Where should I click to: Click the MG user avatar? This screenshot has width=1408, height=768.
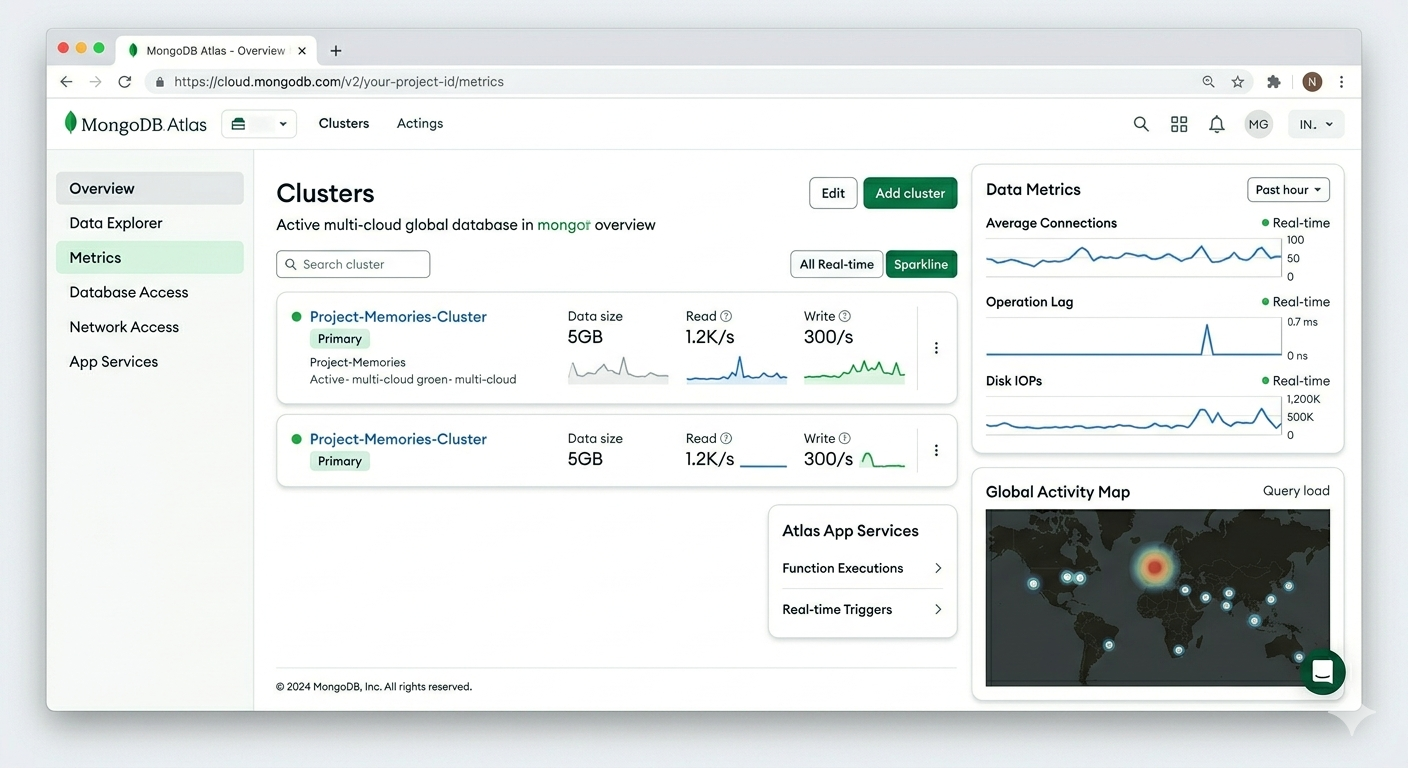click(x=1258, y=124)
